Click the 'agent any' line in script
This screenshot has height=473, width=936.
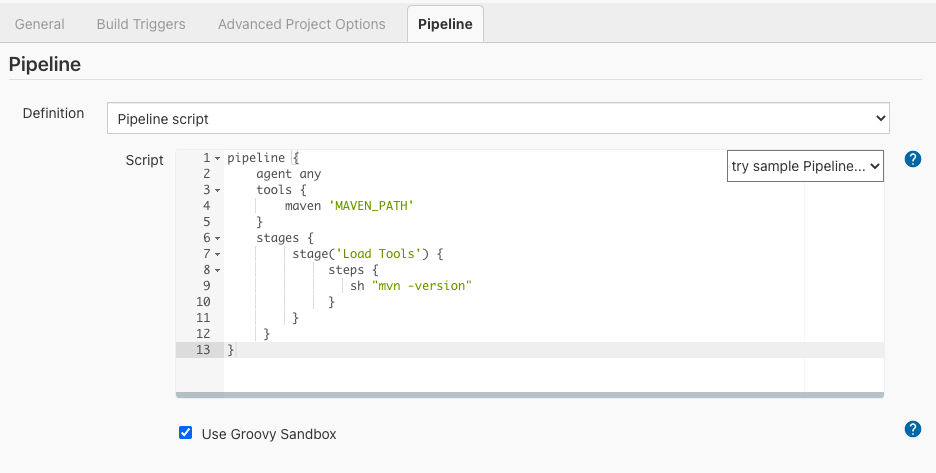[288, 174]
